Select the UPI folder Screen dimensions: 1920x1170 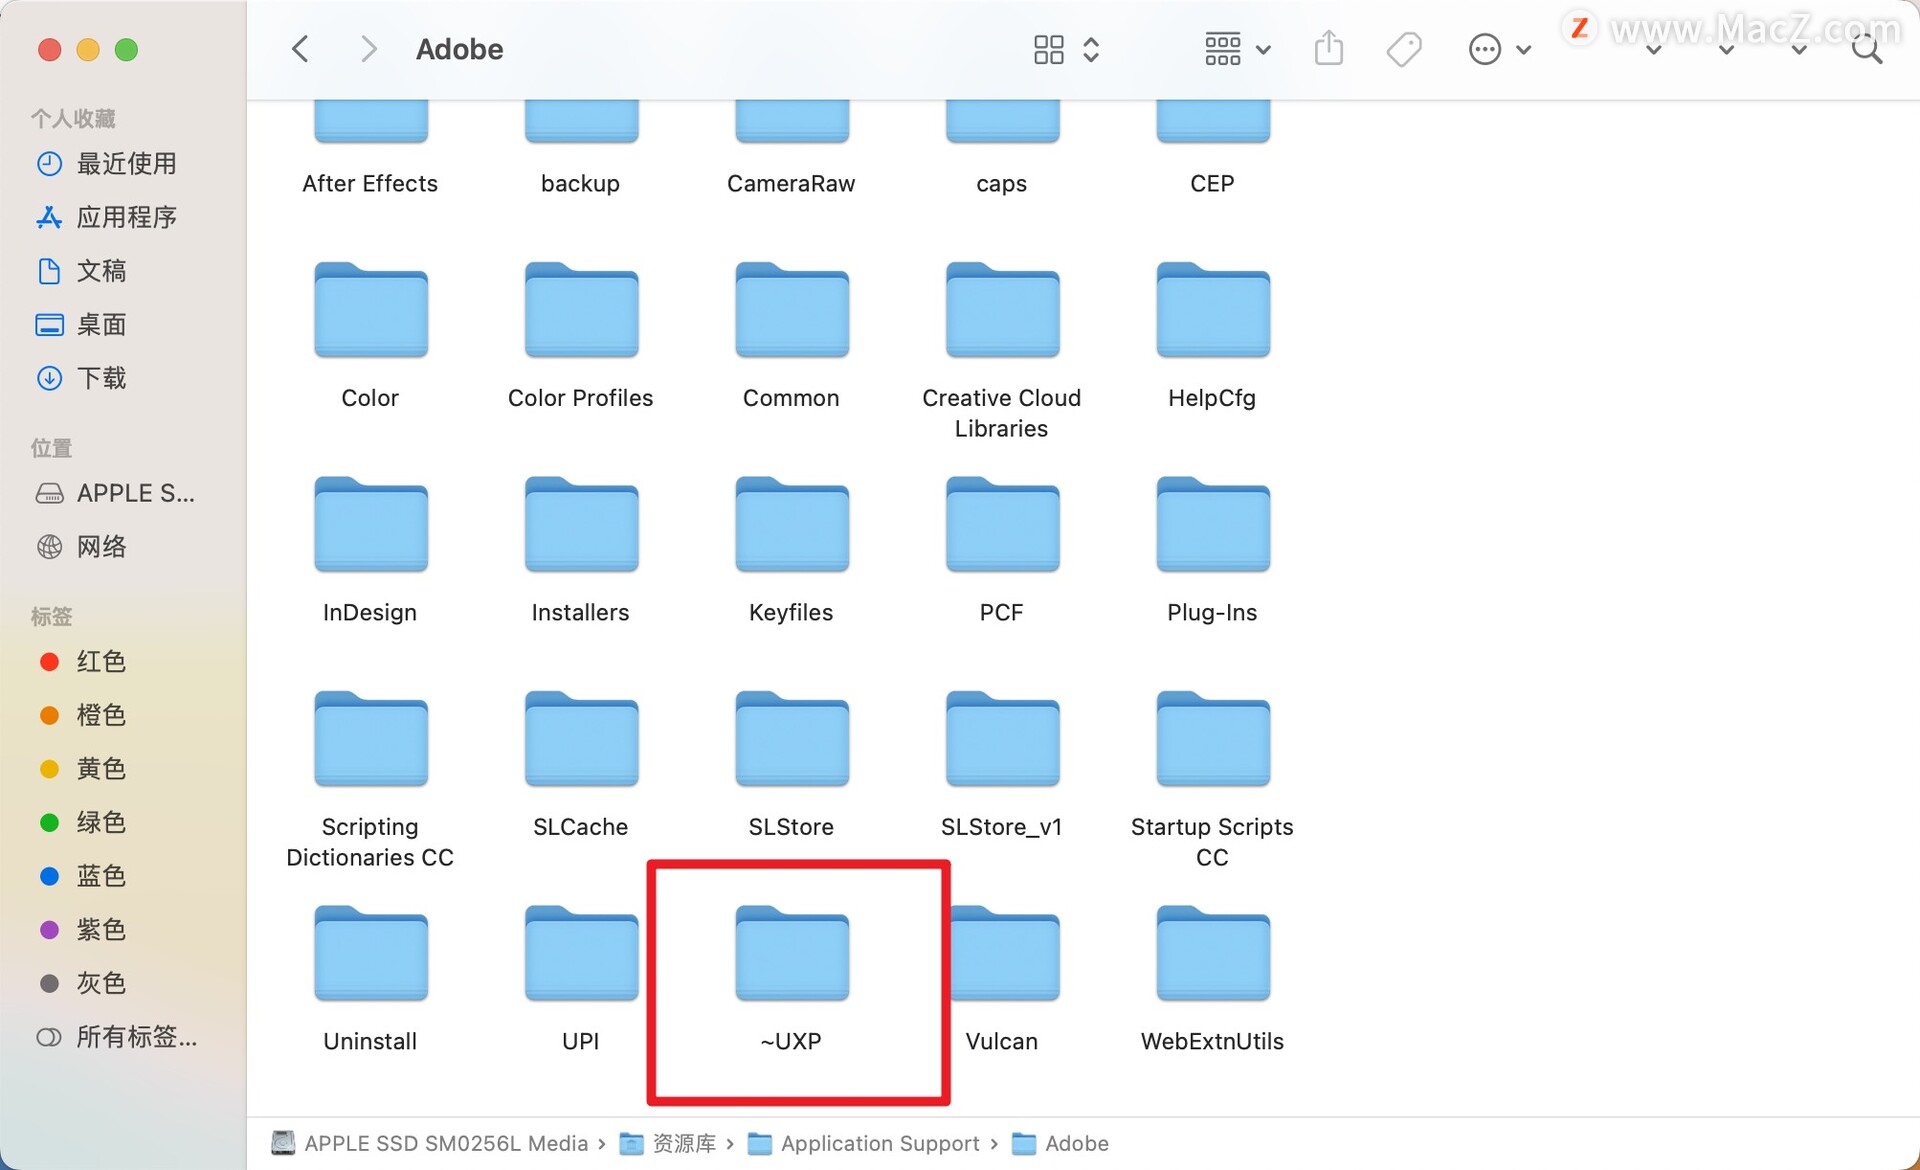click(581, 980)
